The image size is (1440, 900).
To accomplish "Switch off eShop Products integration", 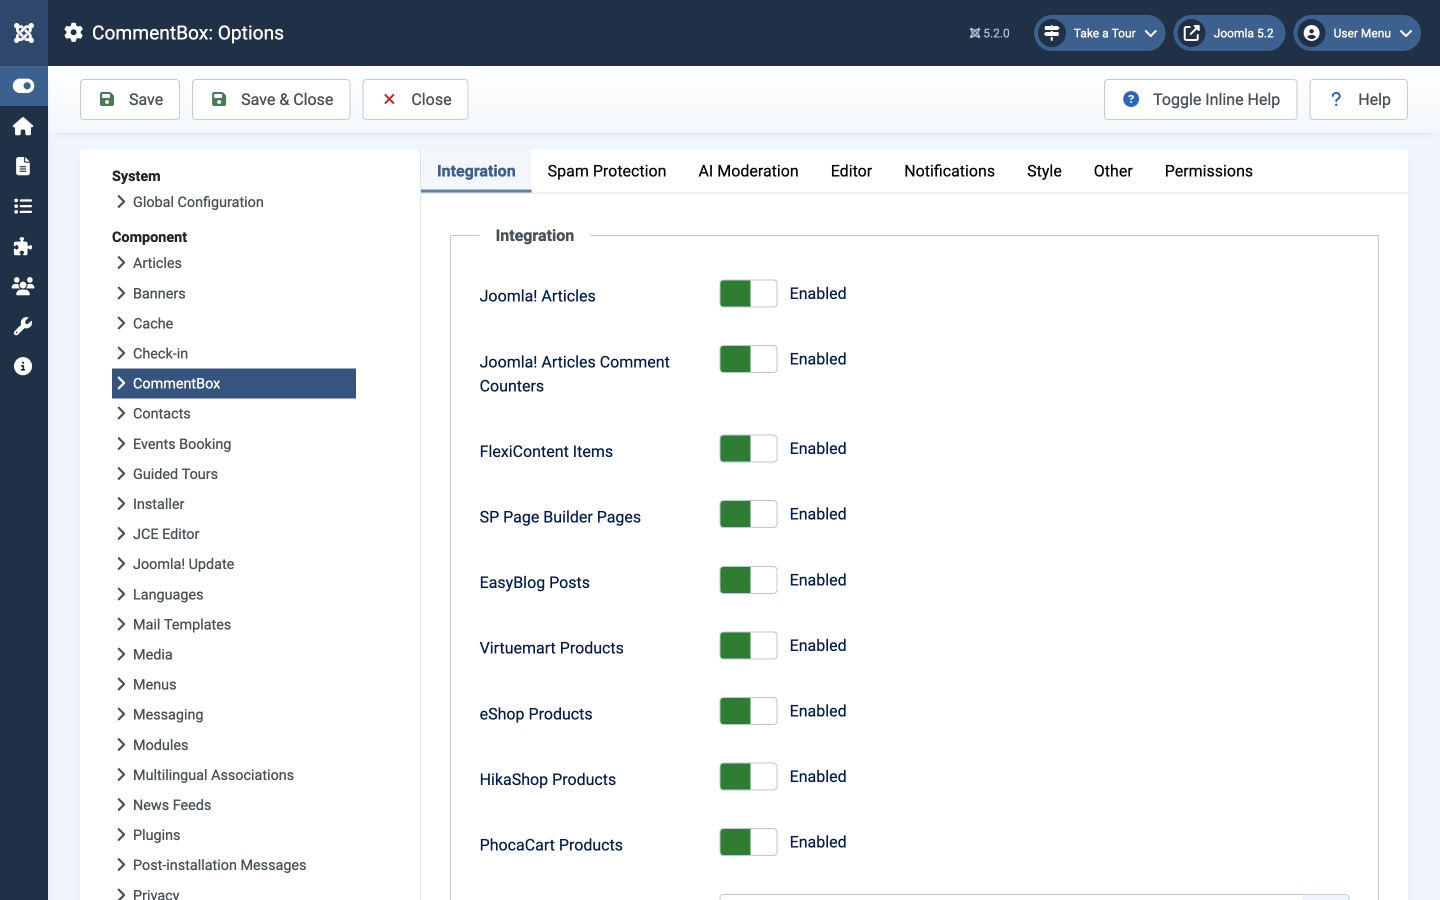I will click(x=748, y=711).
